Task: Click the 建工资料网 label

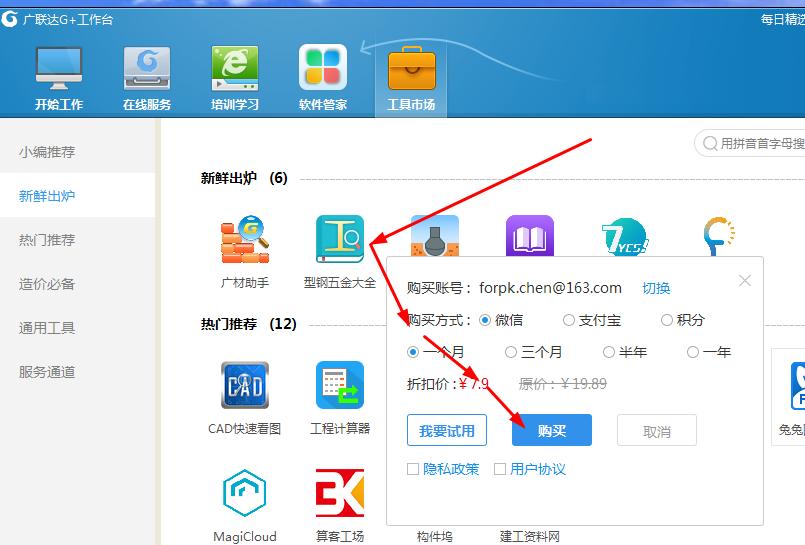Action: (530, 537)
